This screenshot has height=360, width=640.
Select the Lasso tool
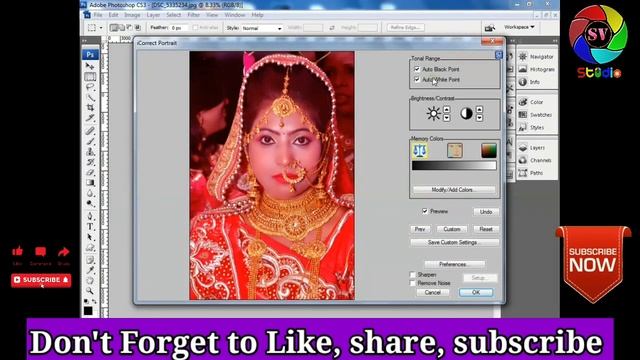(90, 87)
